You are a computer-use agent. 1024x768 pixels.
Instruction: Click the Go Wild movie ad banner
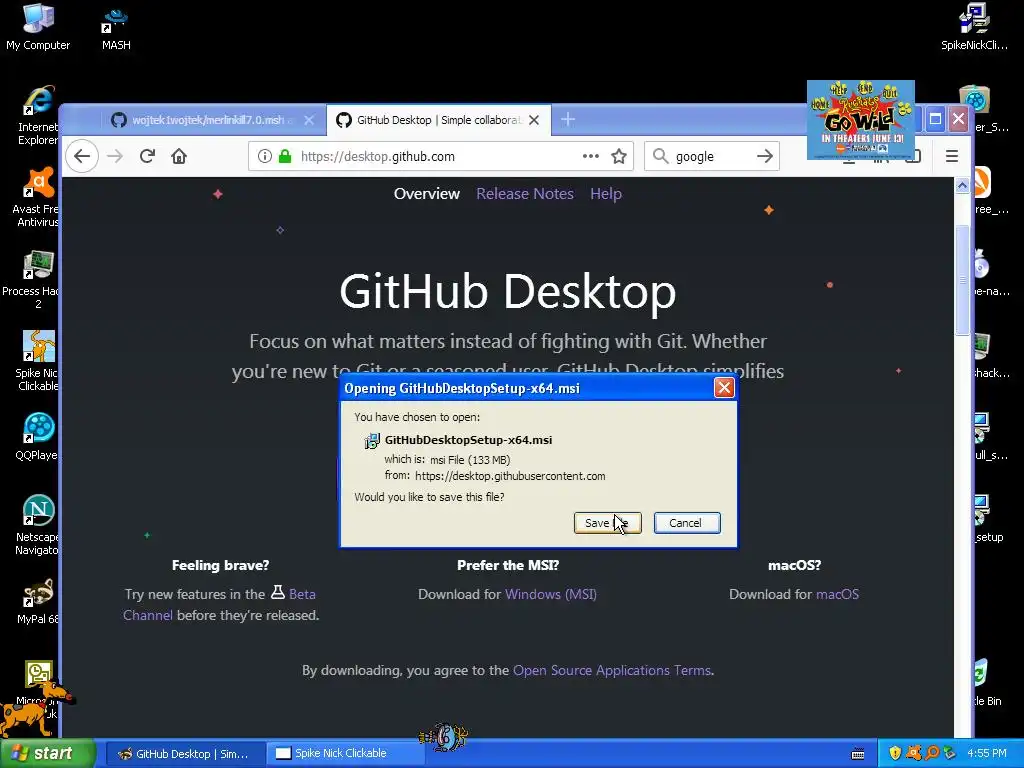click(860, 120)
